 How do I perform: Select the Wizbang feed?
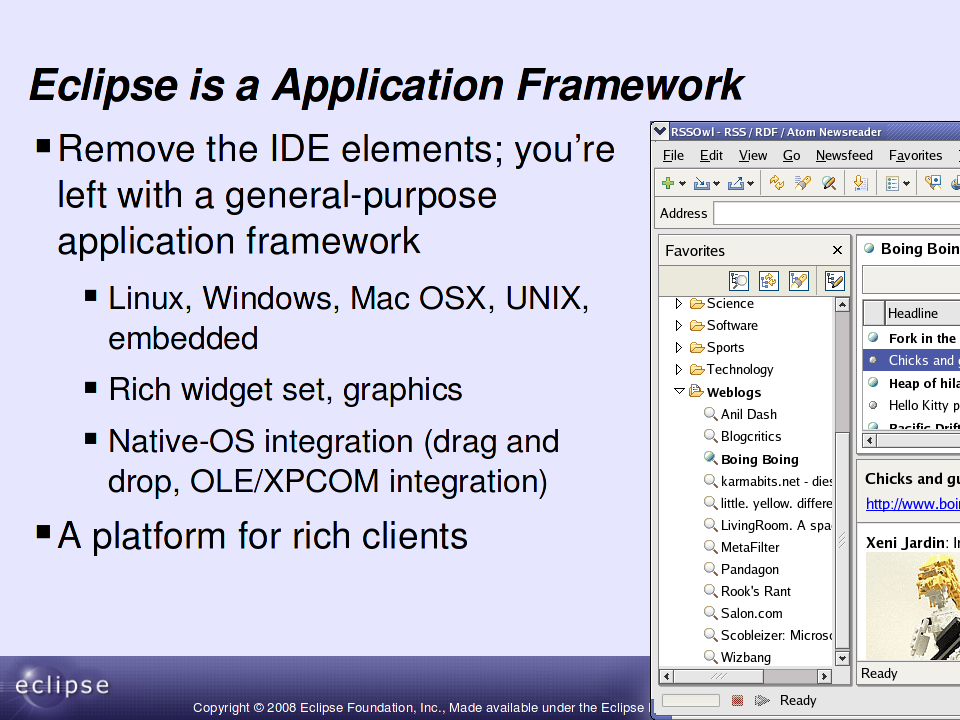point(746,658)
